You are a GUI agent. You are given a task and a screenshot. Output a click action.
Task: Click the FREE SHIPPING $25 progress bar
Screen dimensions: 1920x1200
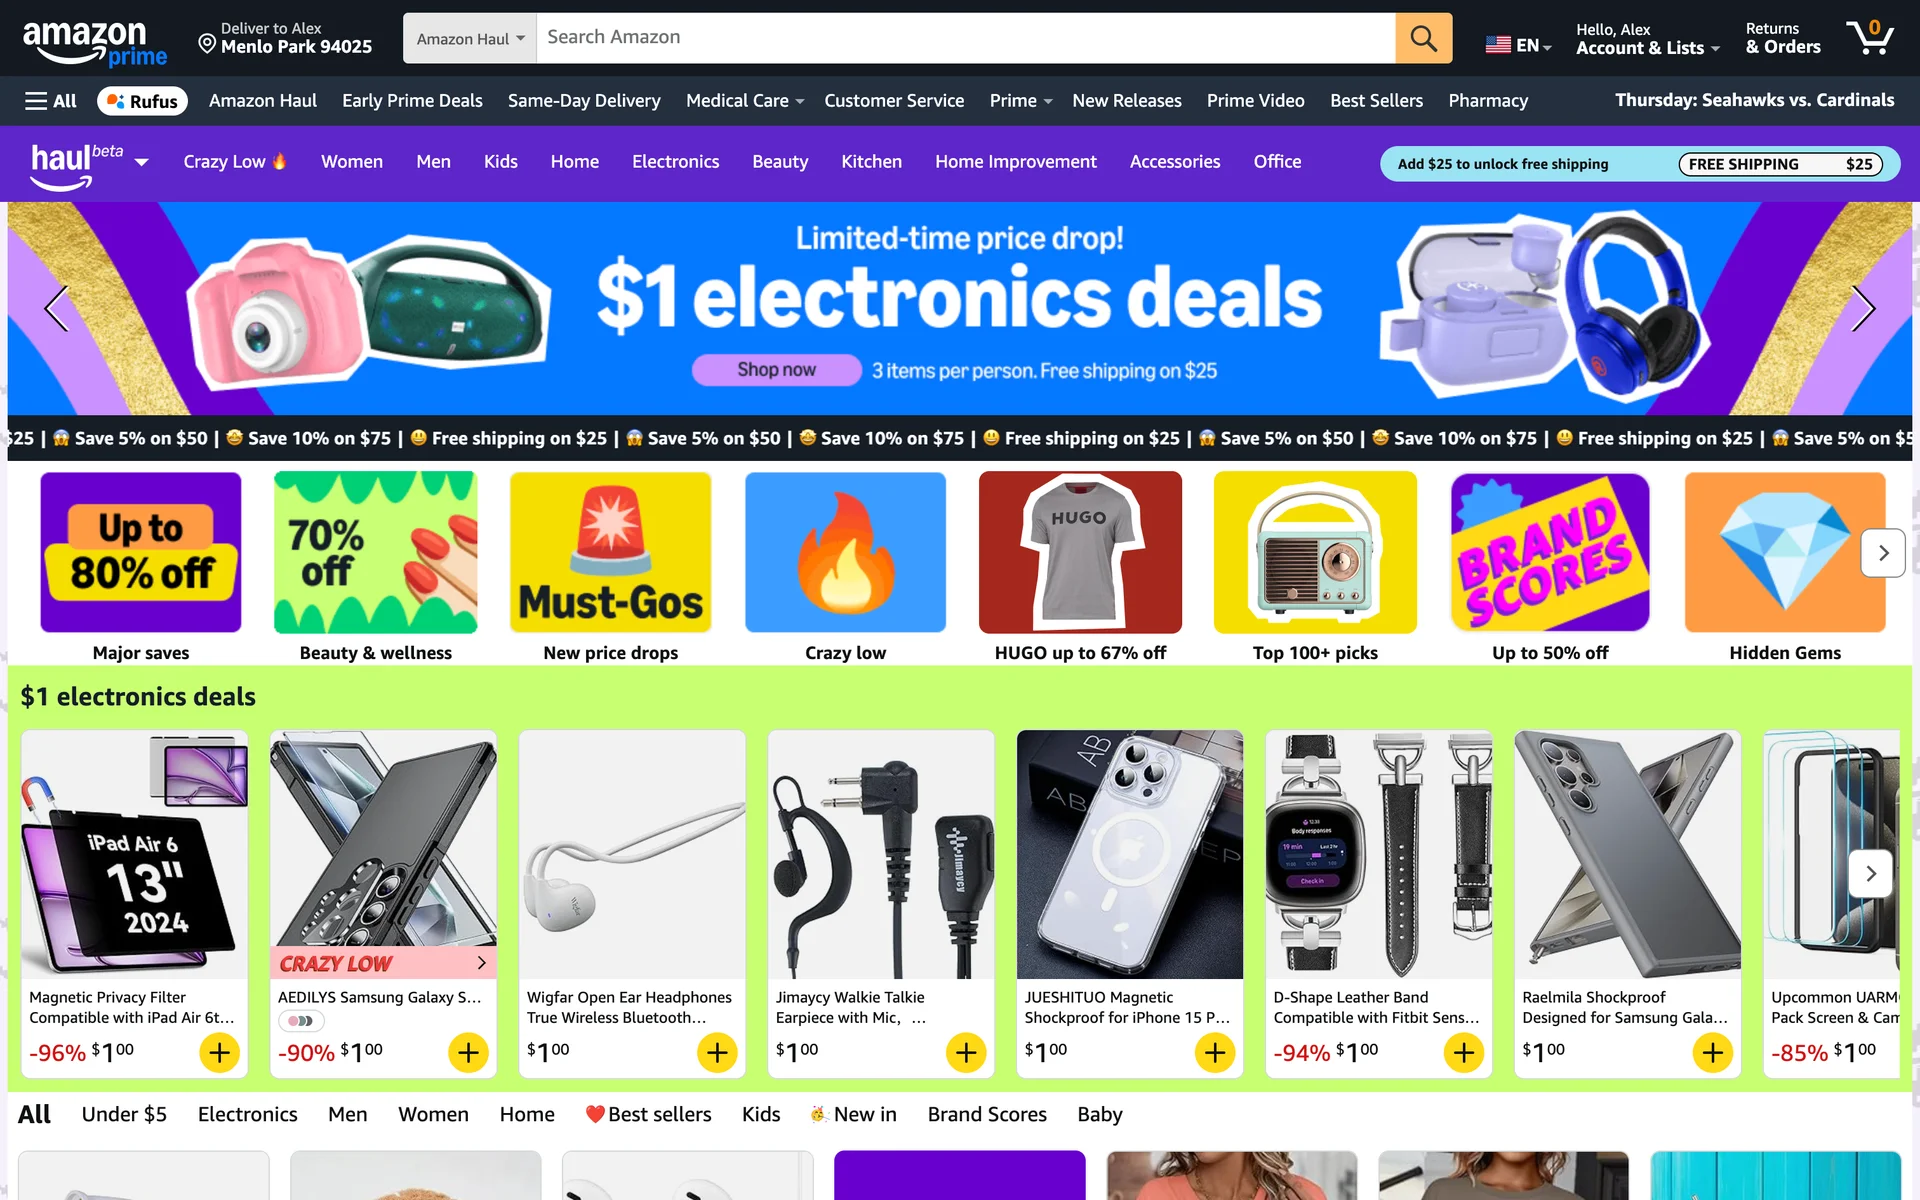1780,164
